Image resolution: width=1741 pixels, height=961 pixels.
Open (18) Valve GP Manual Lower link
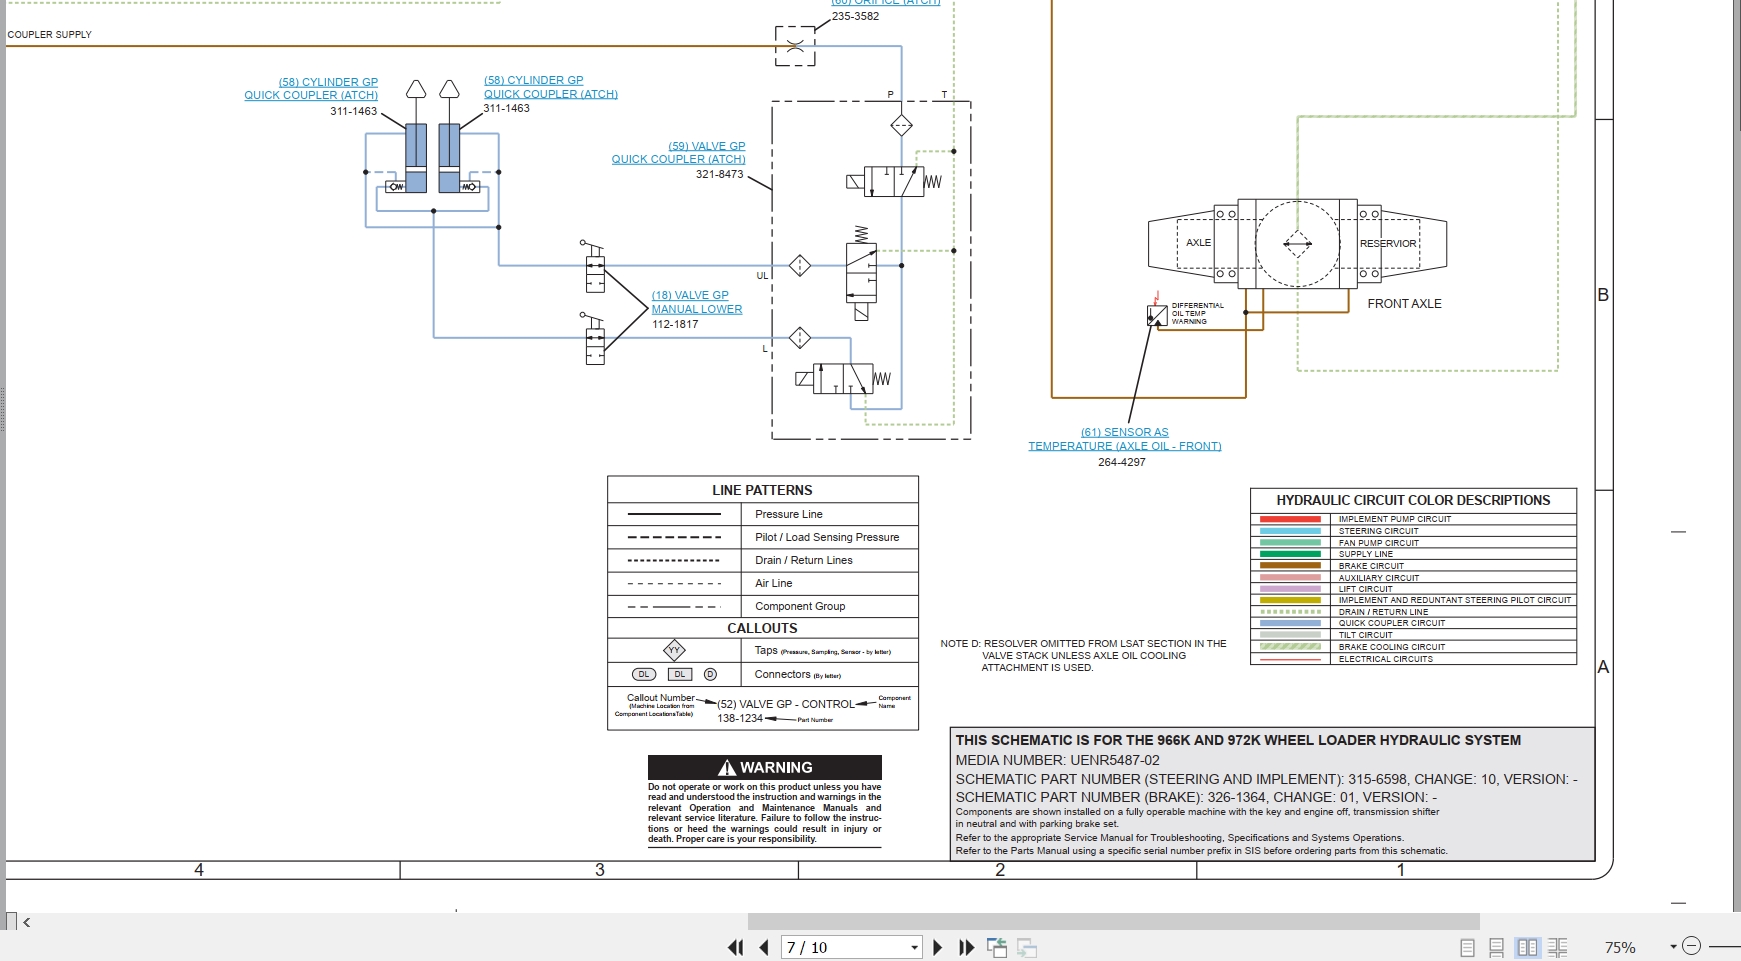[697, 302]
